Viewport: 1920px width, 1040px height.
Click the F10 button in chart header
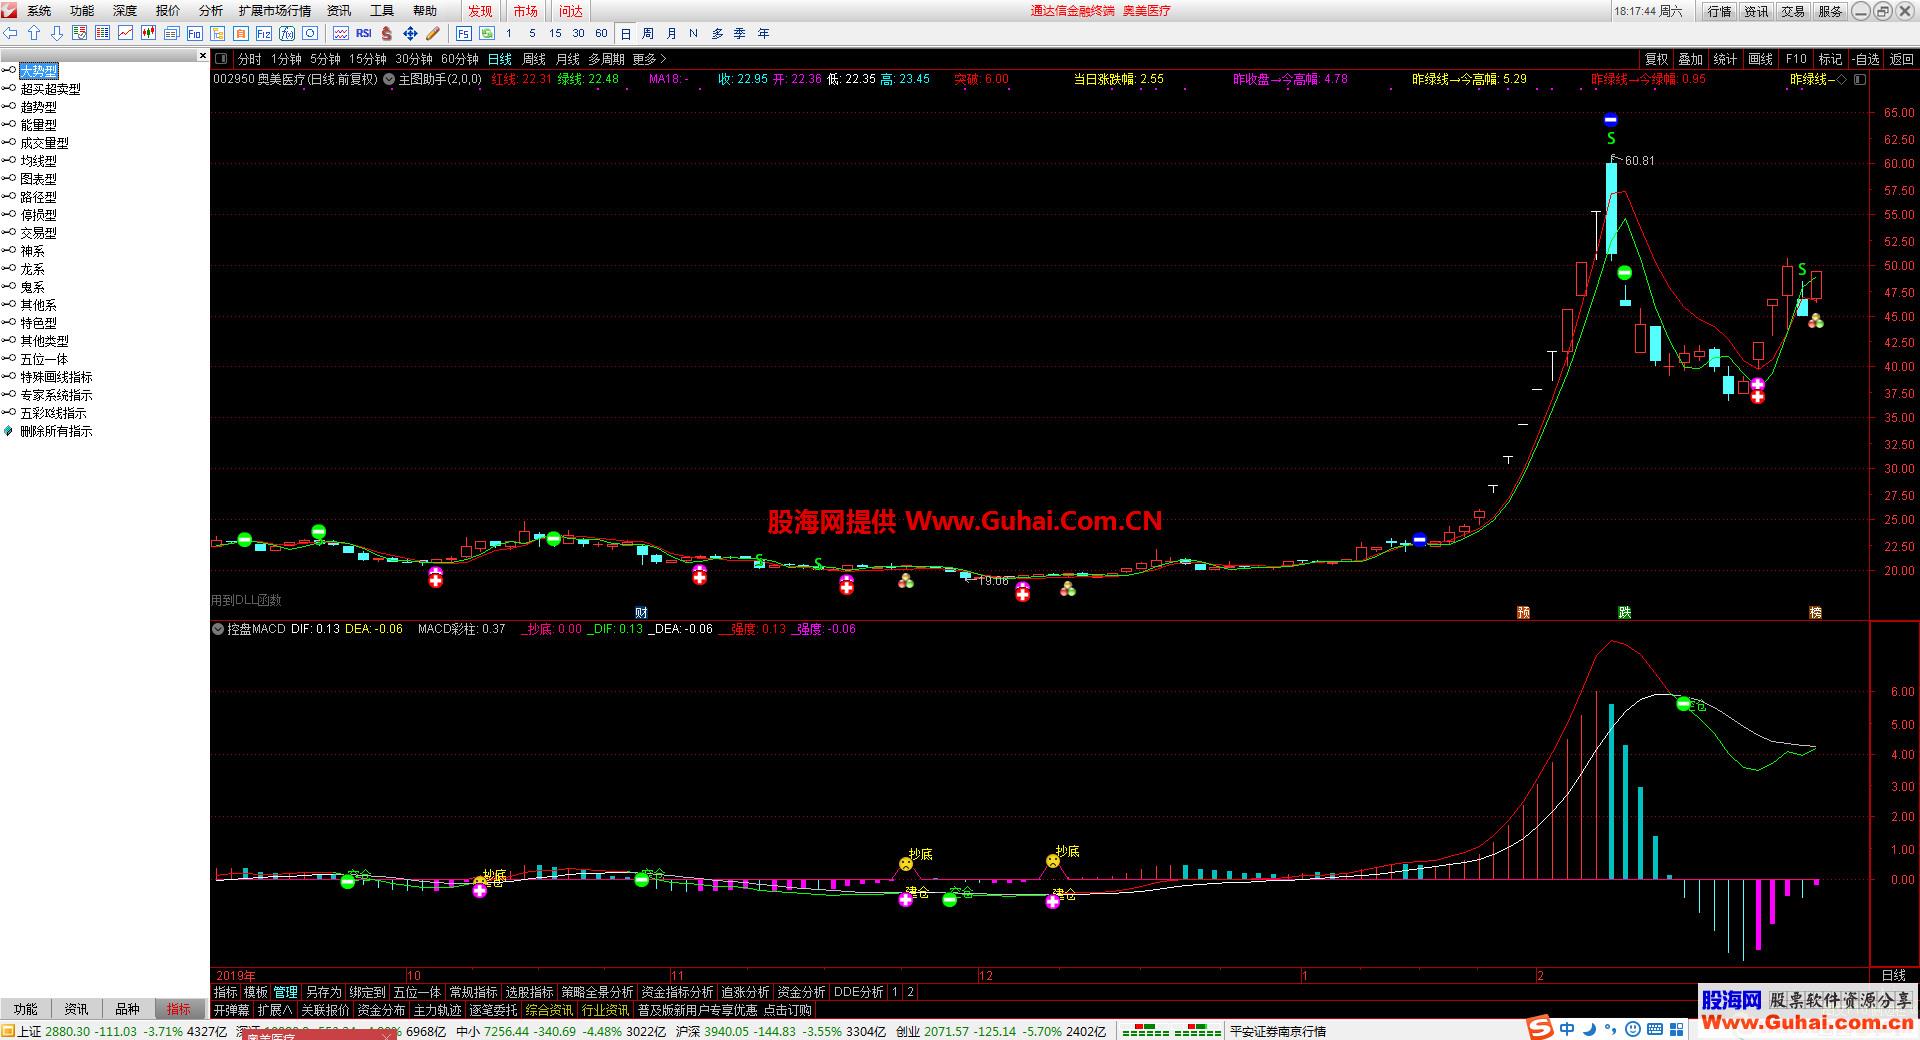(1796, 59)
